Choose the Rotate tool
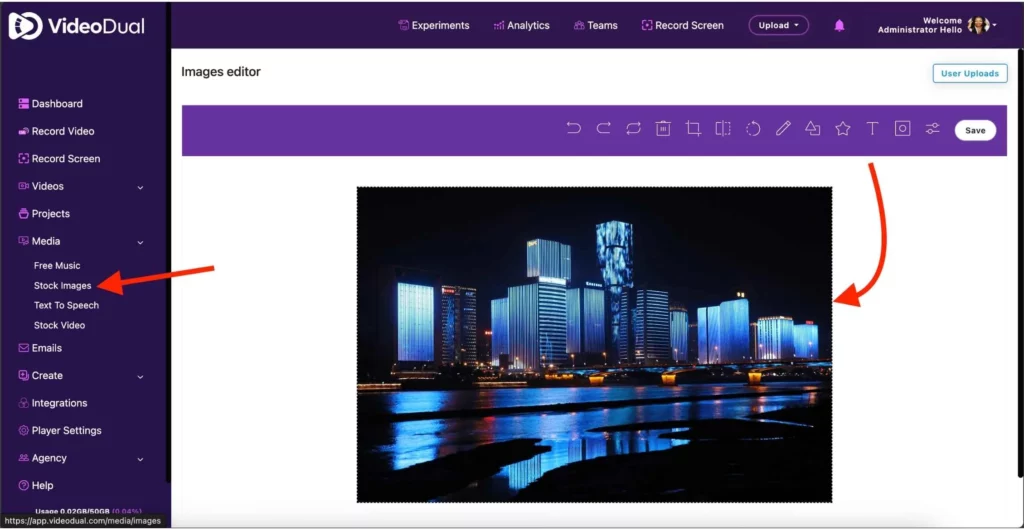 [753, 129]
